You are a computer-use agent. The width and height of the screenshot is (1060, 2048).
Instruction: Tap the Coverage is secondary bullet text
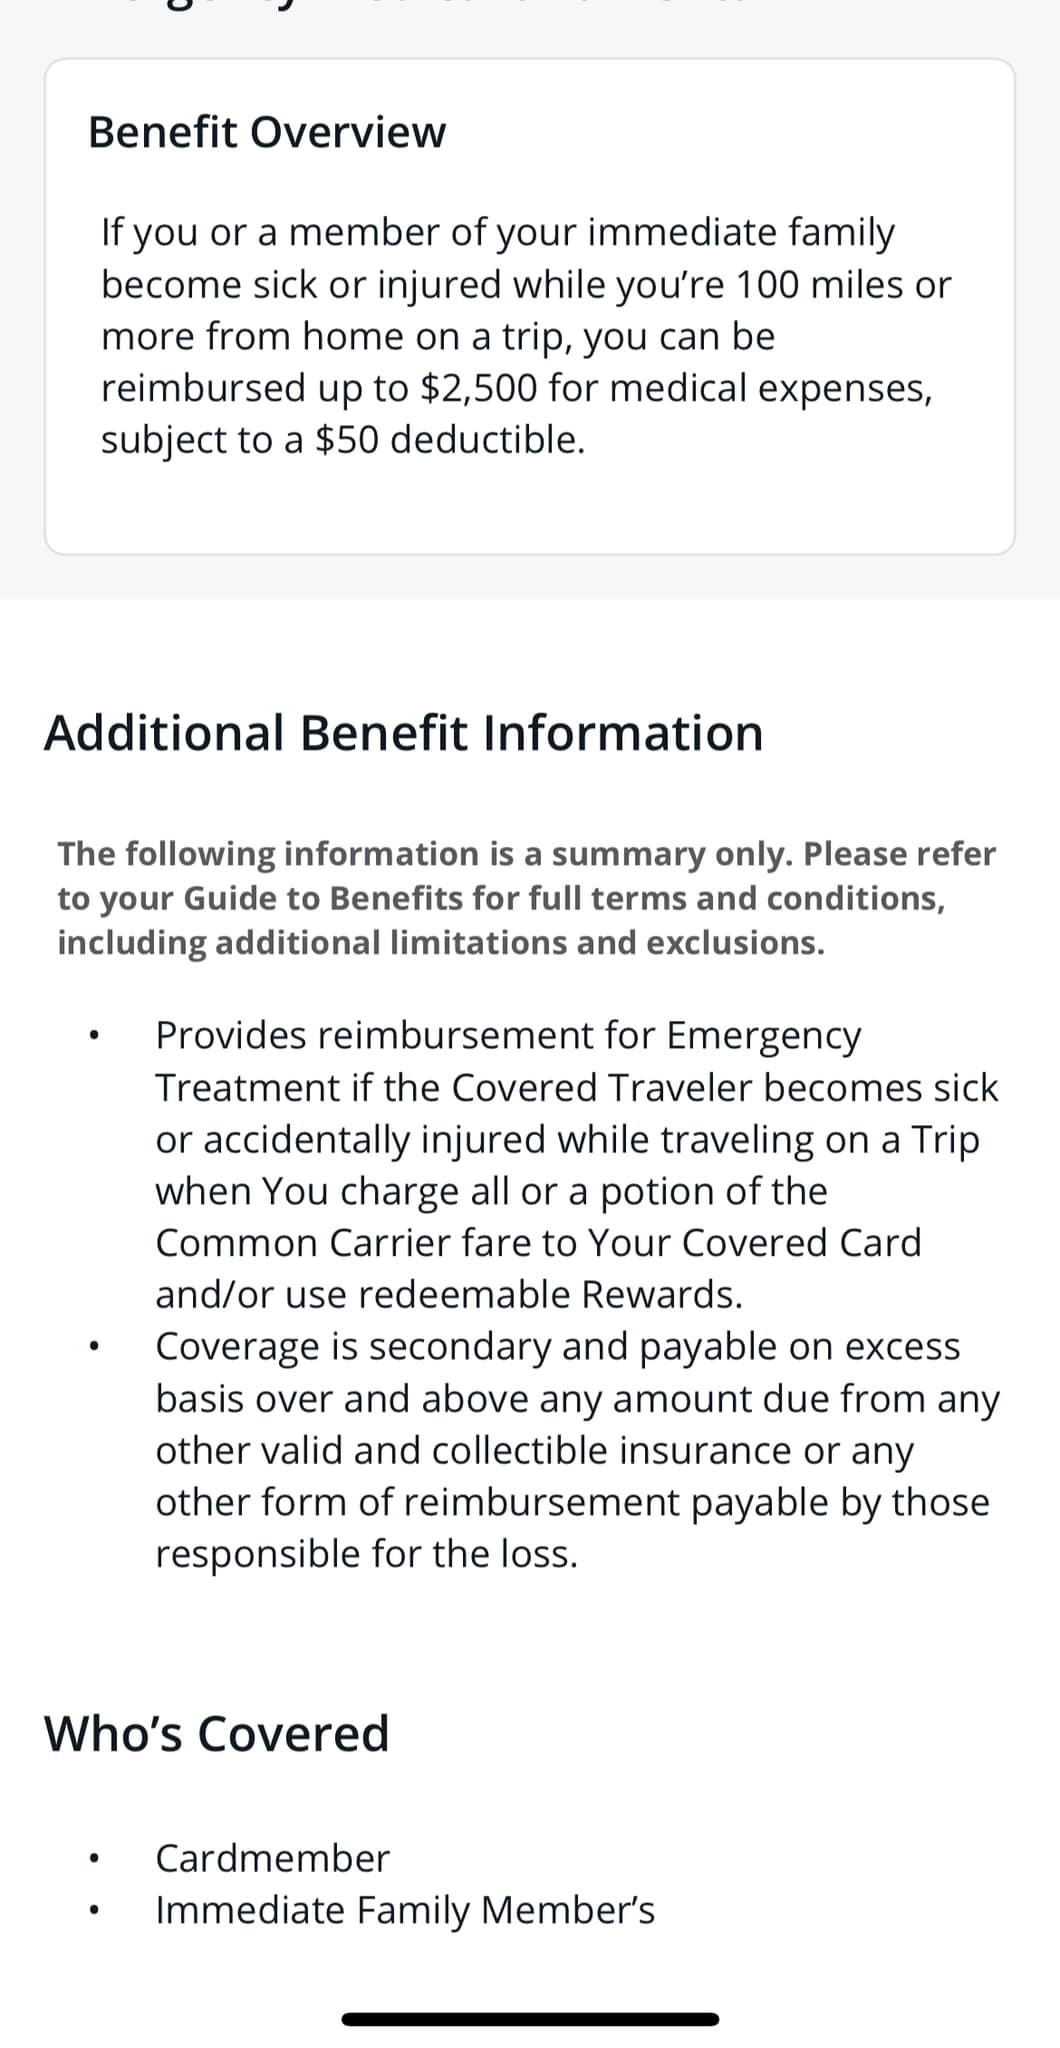coord(577,1450)
